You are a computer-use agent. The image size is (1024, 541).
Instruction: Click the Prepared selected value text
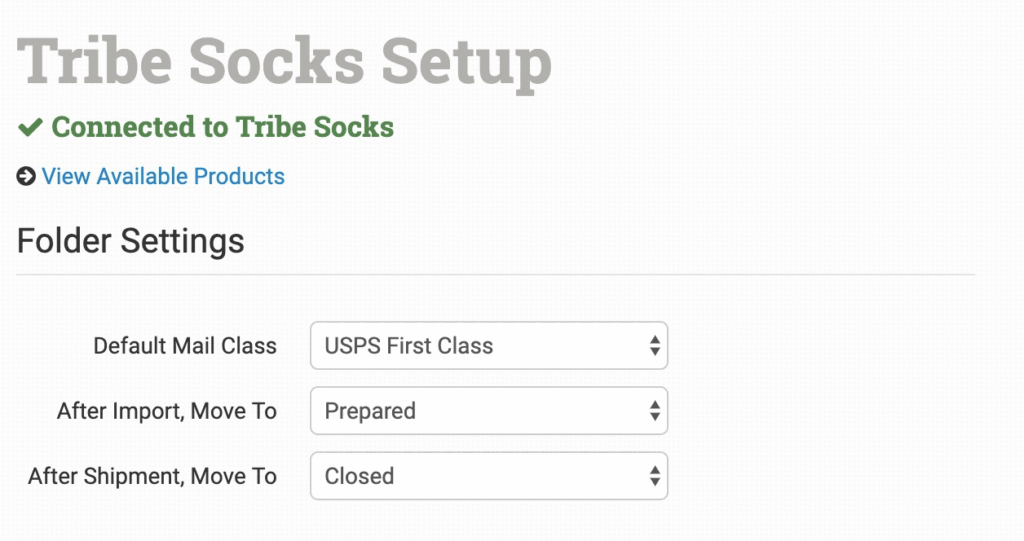pos(370,411)
